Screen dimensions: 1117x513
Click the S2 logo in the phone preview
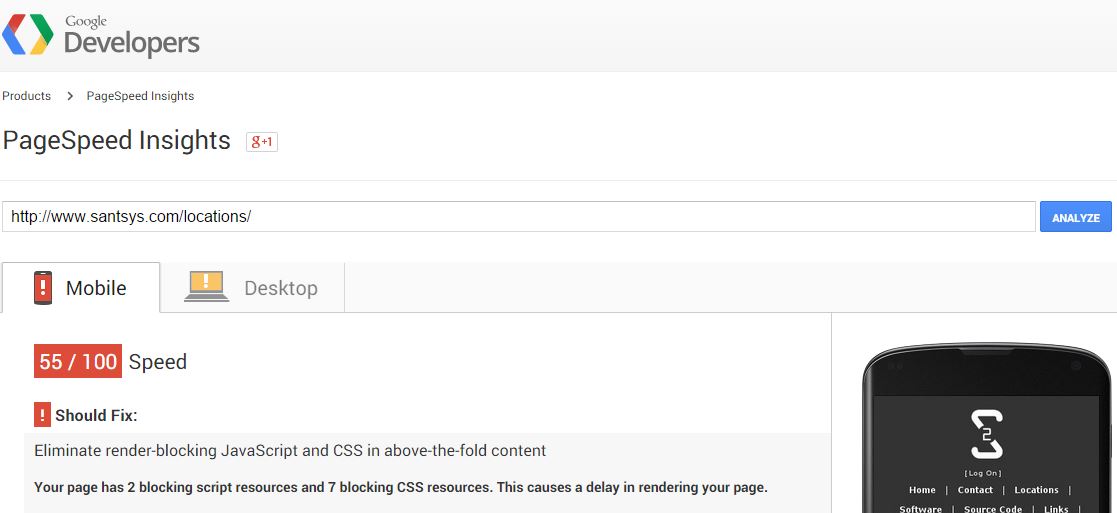pos(987,434)
